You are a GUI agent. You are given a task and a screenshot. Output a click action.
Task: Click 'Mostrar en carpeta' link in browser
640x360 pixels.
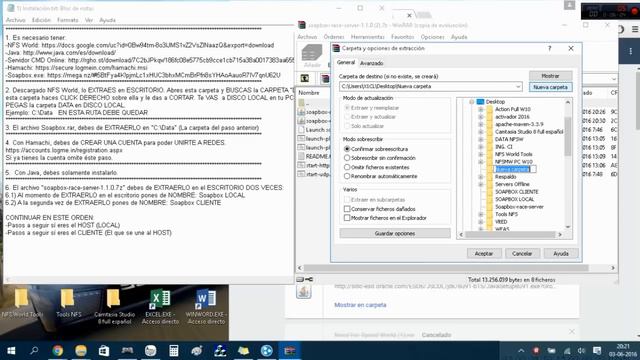[x=360, y=305]
